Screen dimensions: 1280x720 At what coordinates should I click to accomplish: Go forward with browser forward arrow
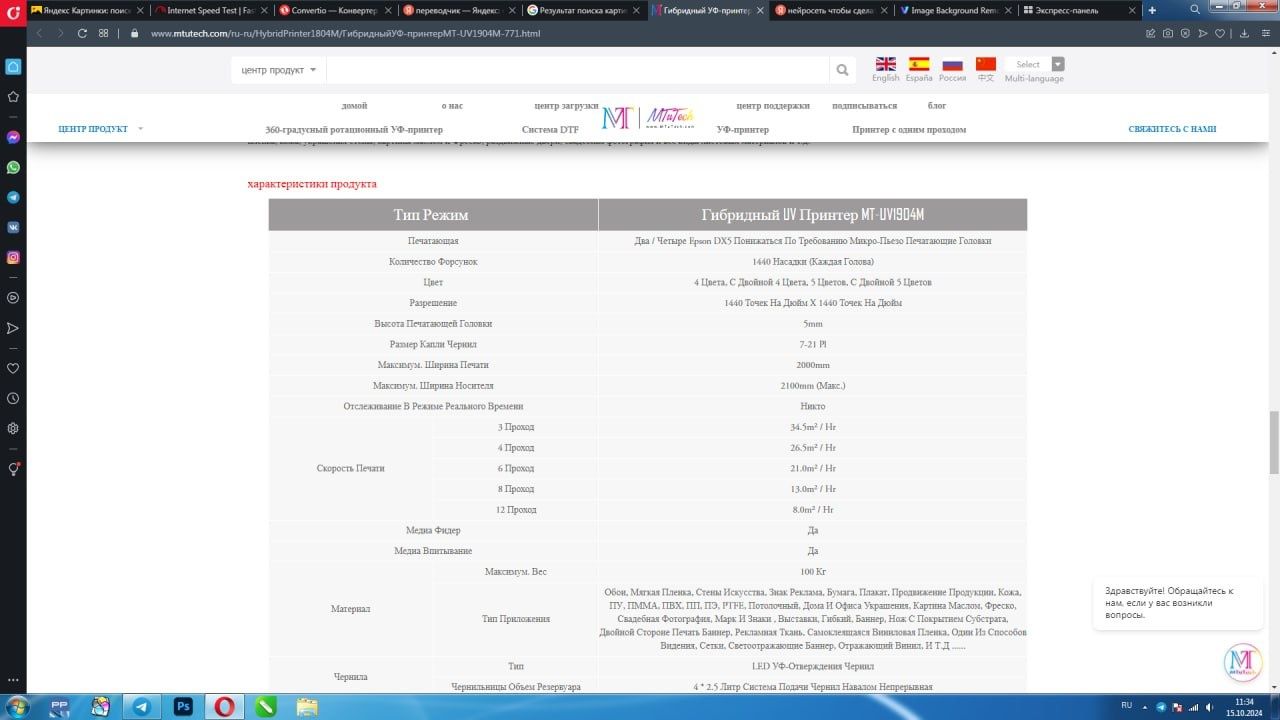(60, 33)
